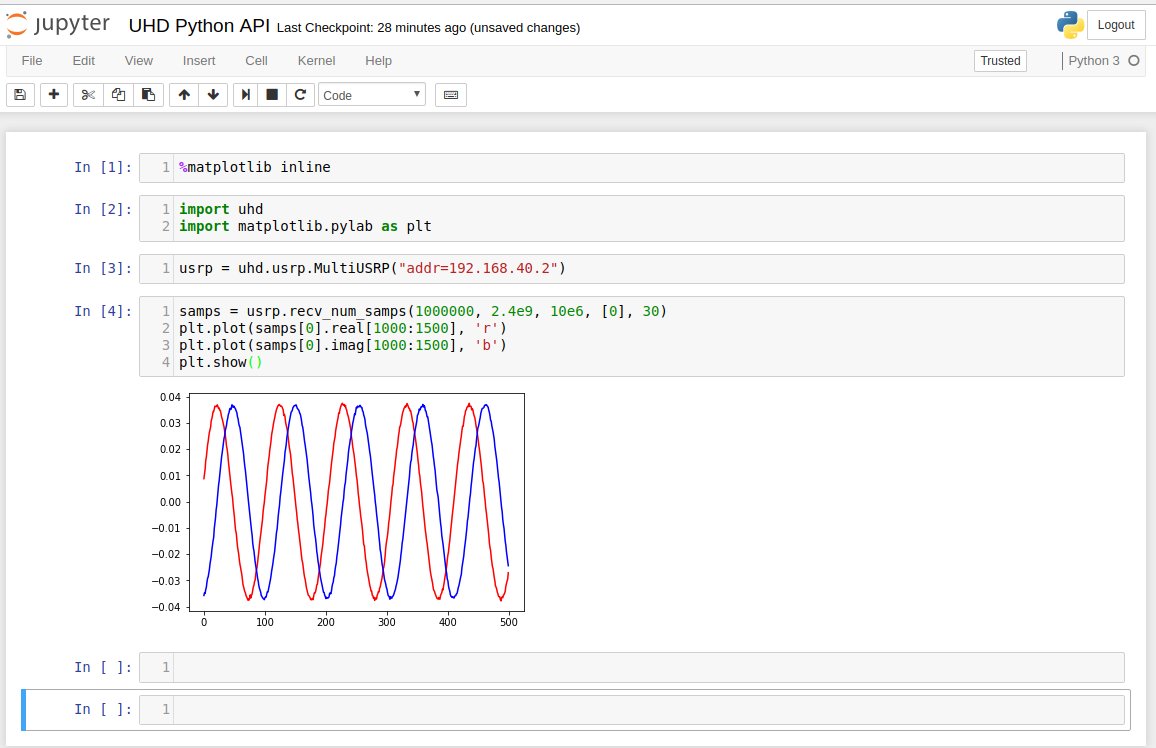The height and width of the screenshot is (748, 1156).
Task: Select the In [1] prompt
Action: 103,167
